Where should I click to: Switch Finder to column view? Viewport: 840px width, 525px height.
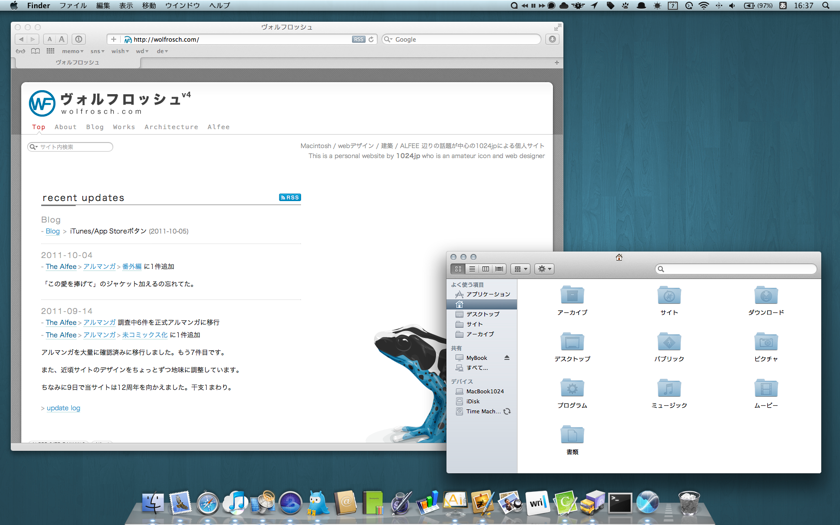point(485,269)
